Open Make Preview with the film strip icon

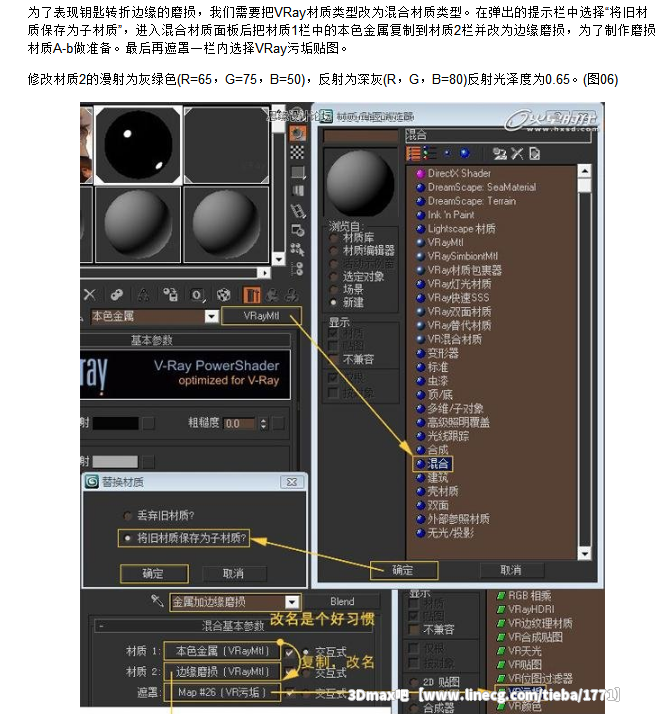pyautogui.click(x=297, y=210)
